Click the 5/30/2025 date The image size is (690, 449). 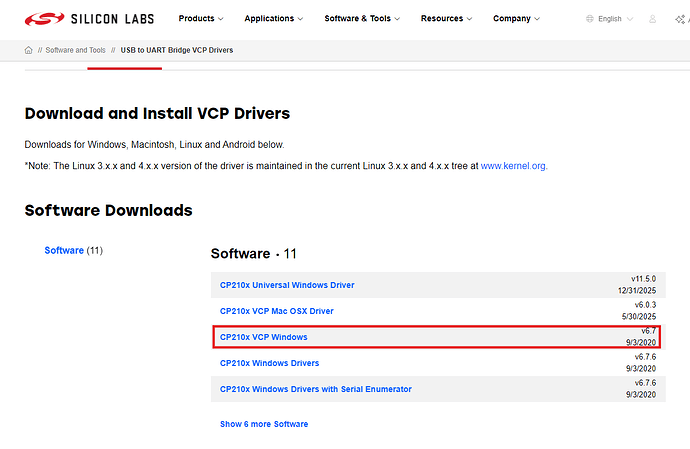639,317
